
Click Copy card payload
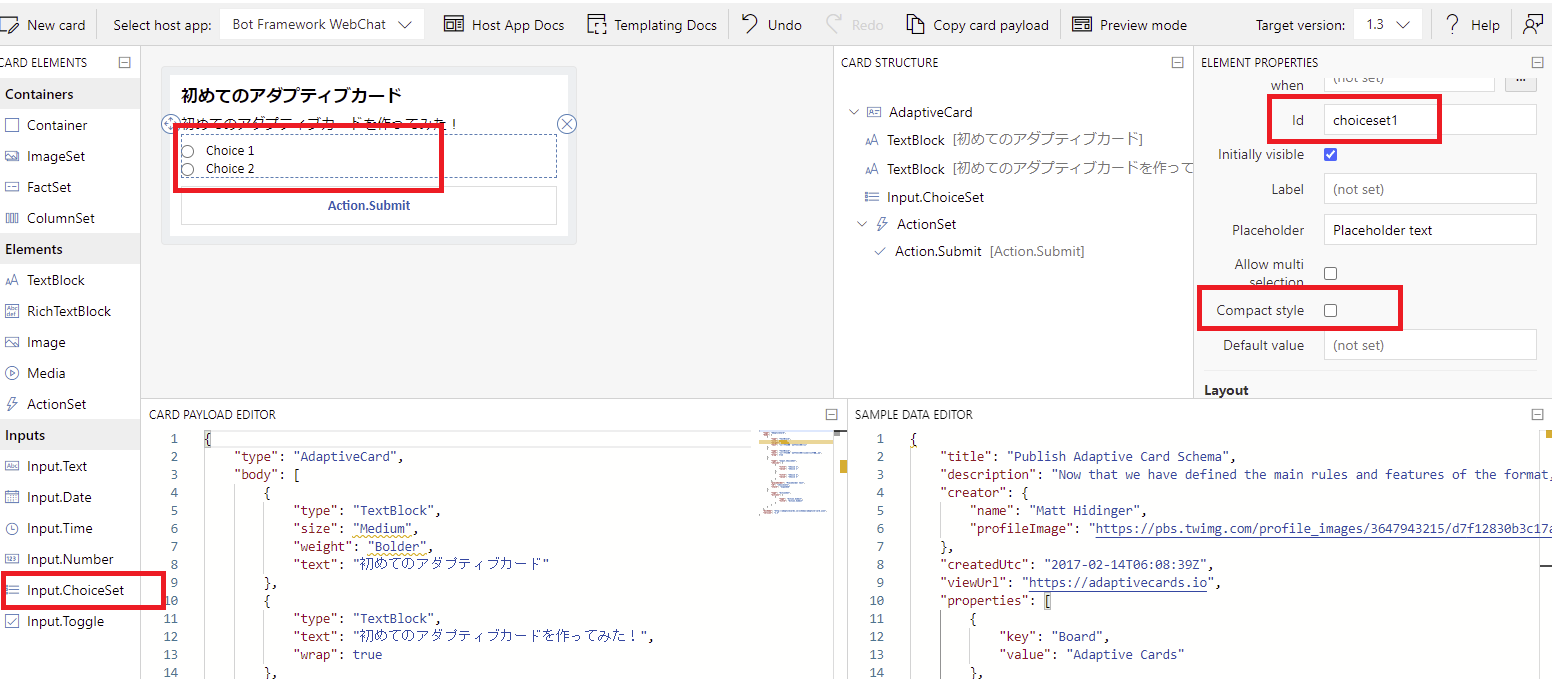pyautogui.click(x=976, y=24)
